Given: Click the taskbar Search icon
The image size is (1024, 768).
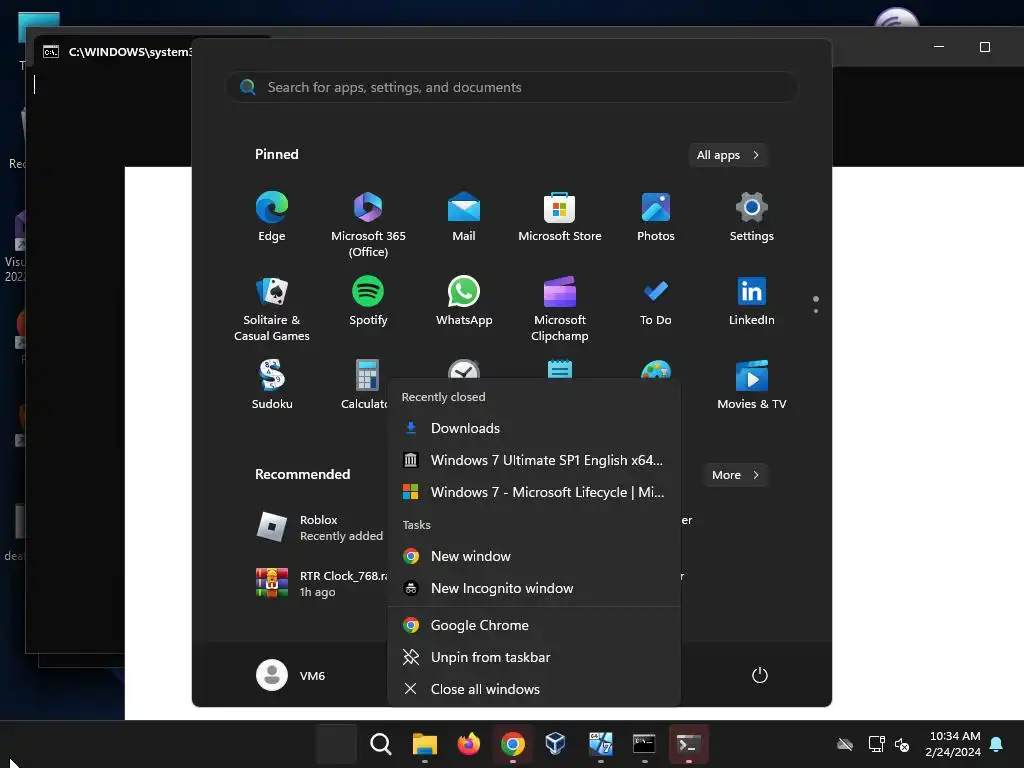Looking at the screenshot, I should tap(380, 744).
